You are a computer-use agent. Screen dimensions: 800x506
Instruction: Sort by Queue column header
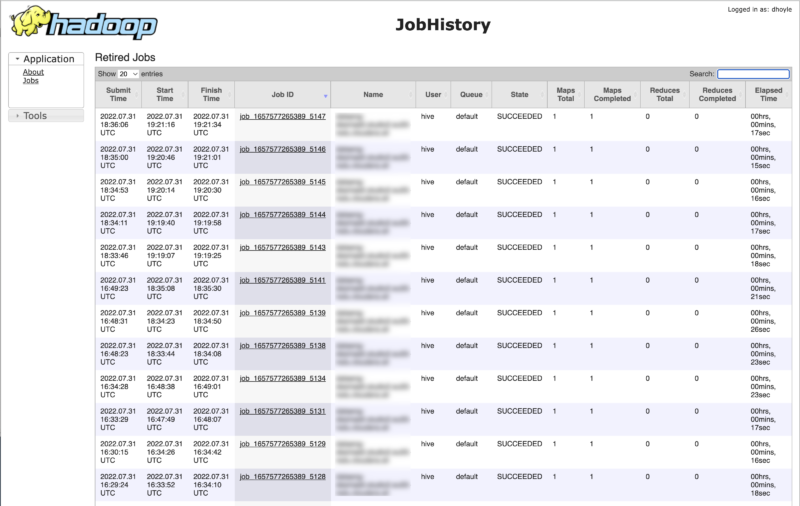click(470, 94)
